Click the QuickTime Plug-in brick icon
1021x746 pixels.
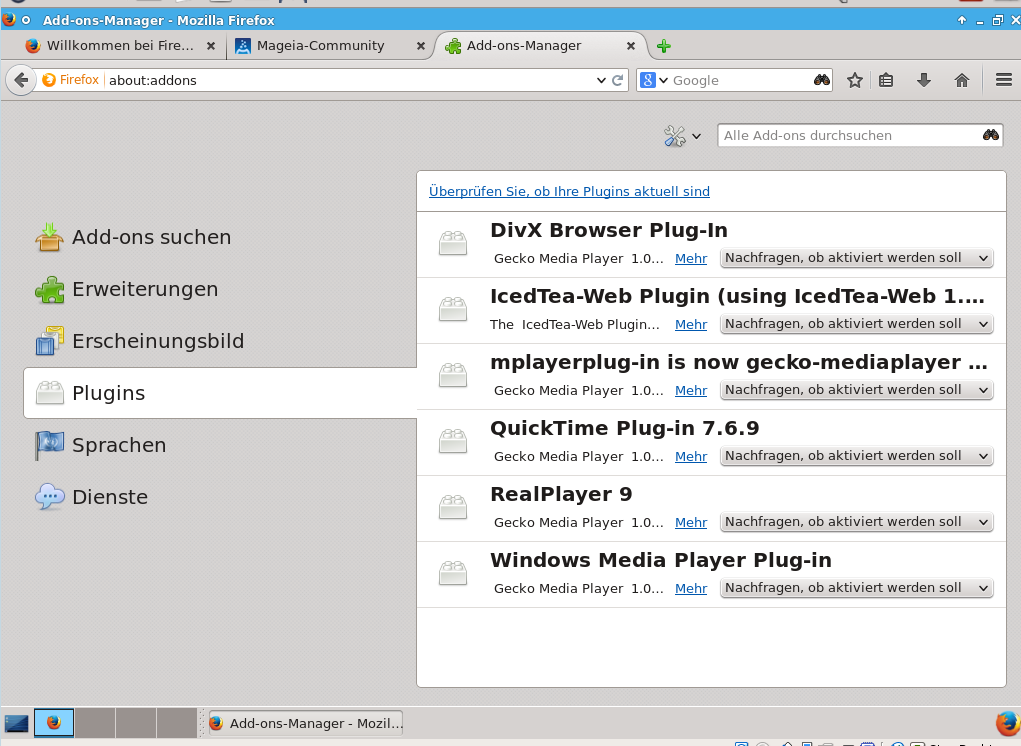pos(453,441)
